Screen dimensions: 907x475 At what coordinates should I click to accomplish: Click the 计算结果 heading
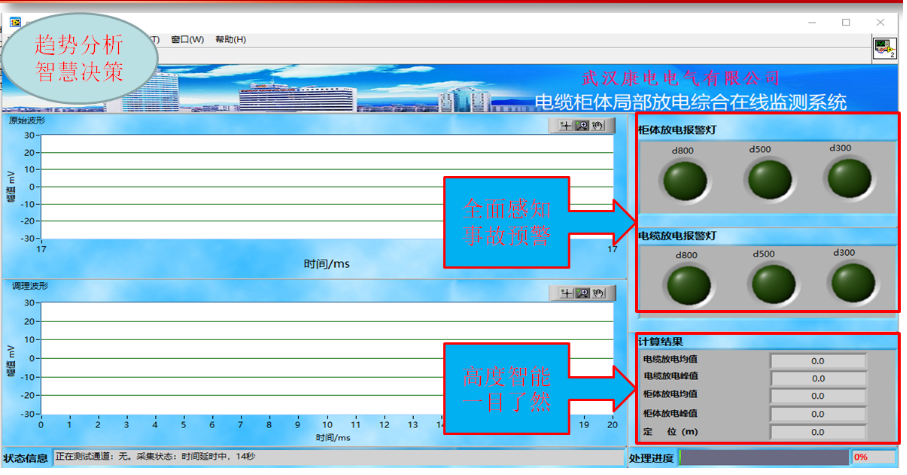coord(661,341)
